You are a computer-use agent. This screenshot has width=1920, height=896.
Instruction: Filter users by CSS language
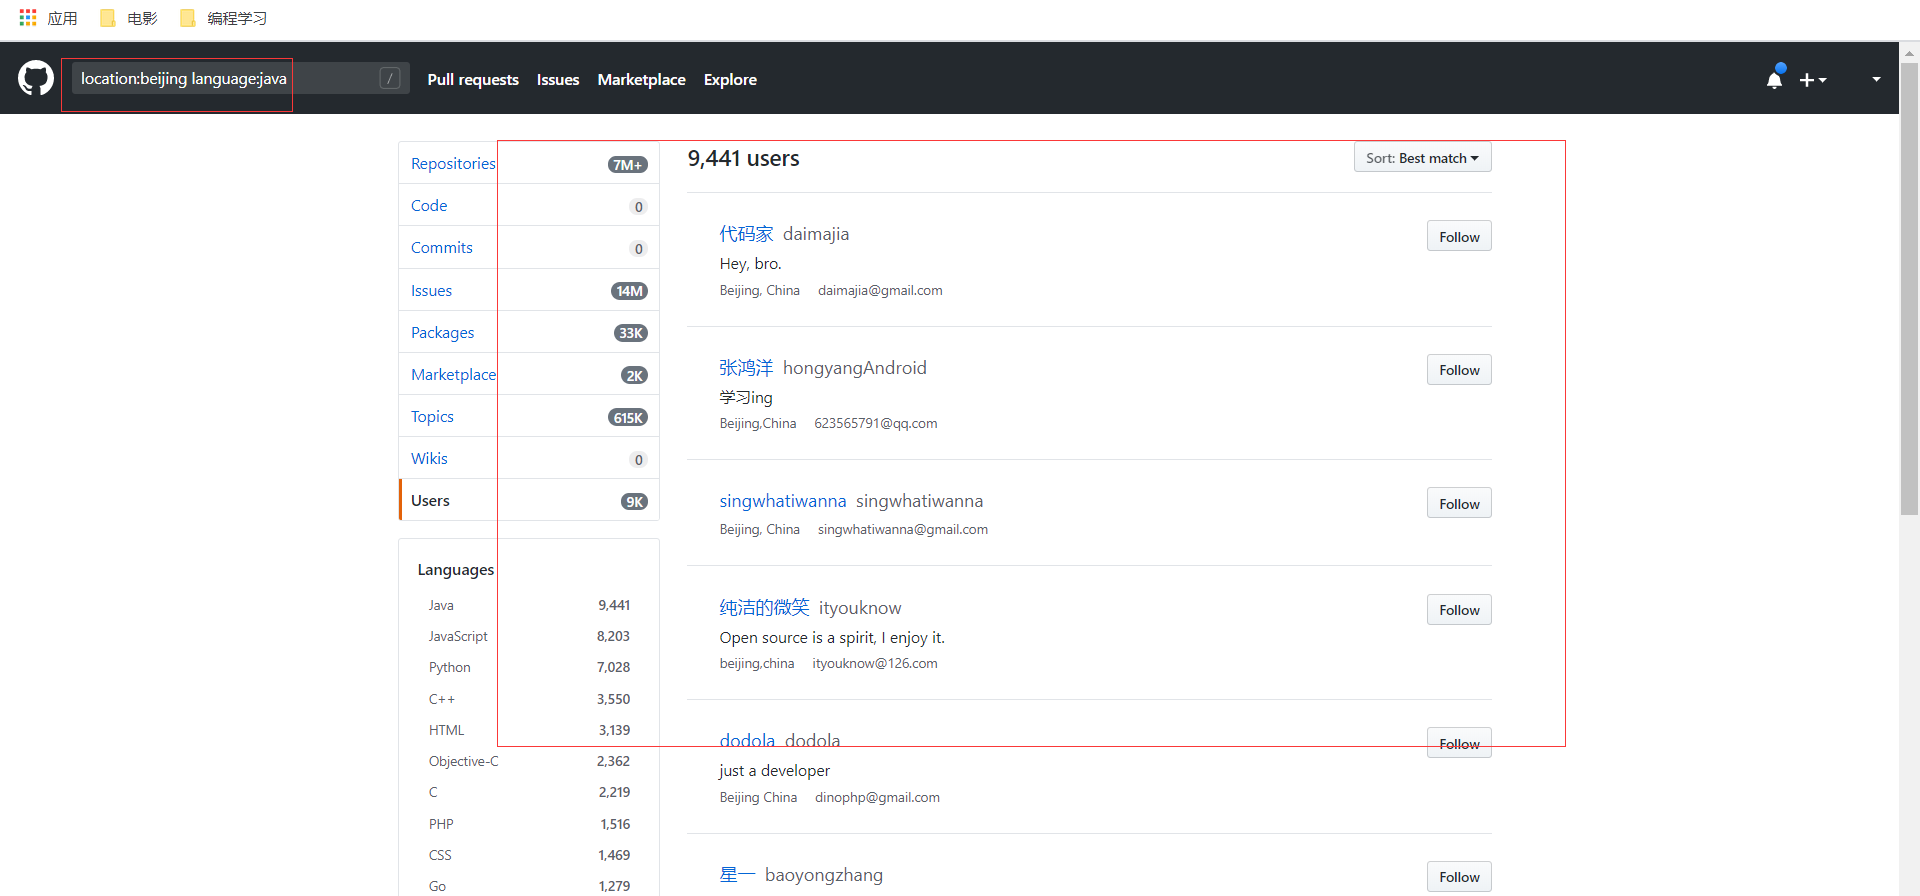[x=529, y=856]
